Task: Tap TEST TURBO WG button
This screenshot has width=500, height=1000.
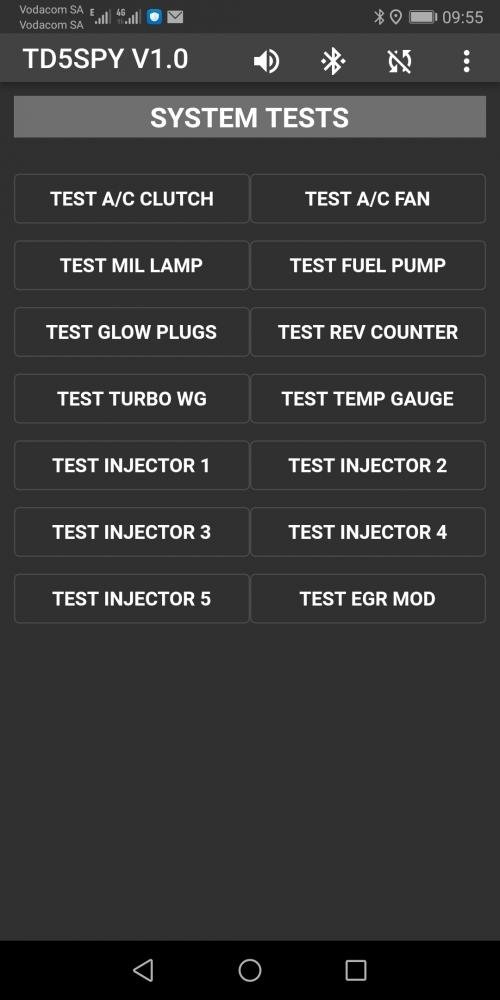Action: (x=132, y=399)
